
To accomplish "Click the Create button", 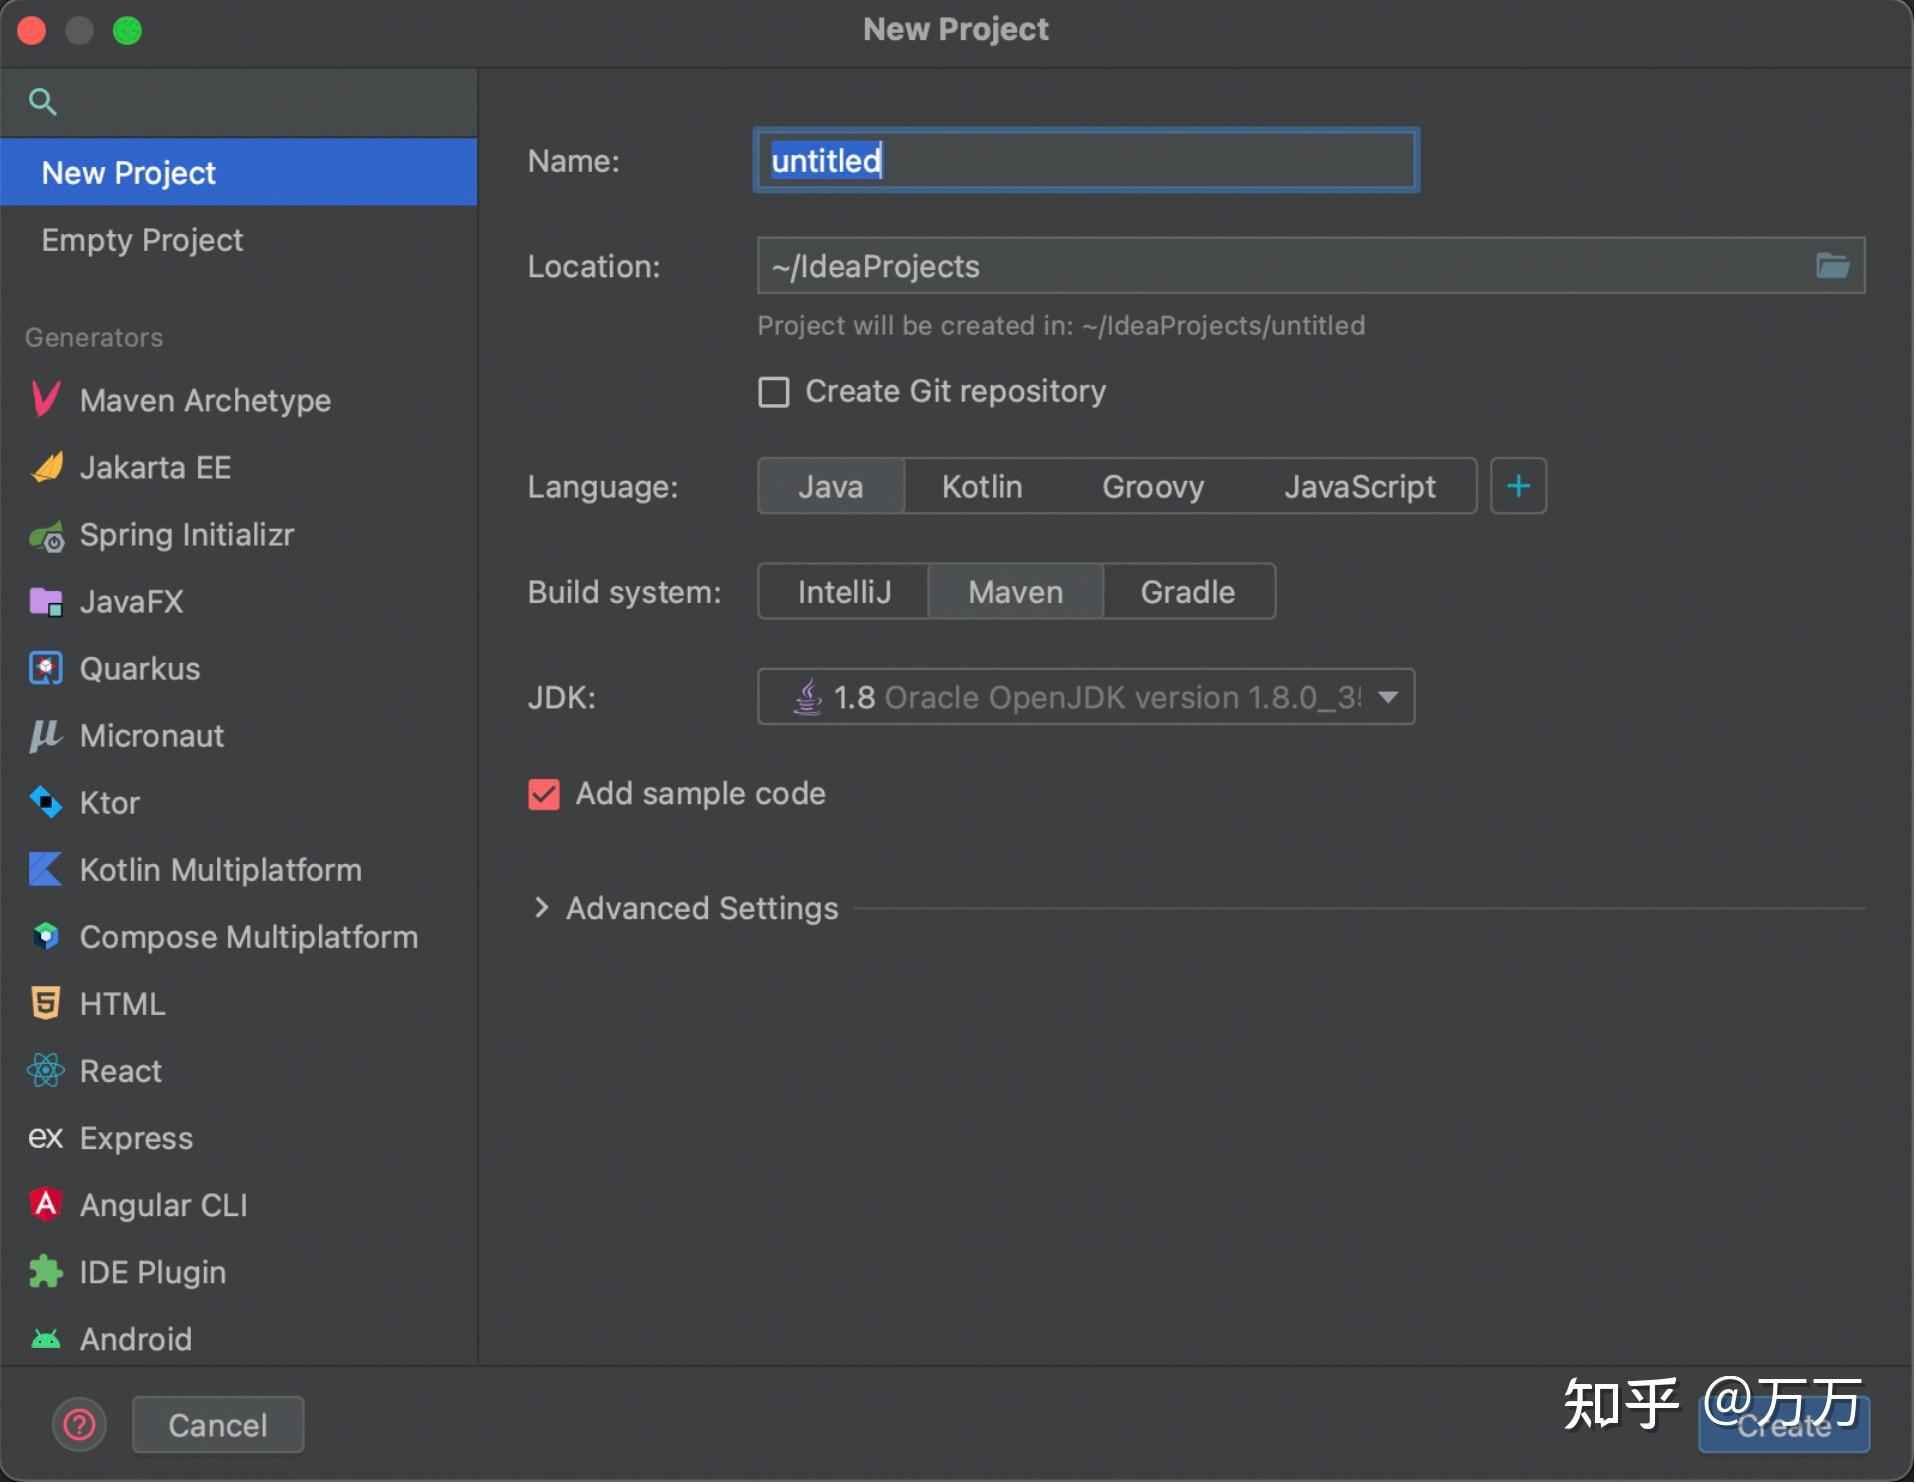I will [x=1786, y=1426].
